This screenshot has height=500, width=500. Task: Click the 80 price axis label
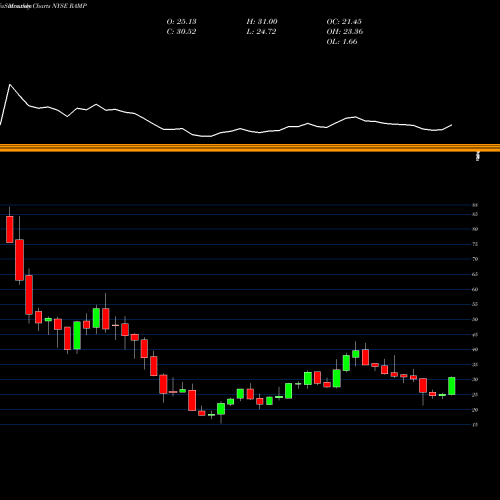[x=475, y=229]
